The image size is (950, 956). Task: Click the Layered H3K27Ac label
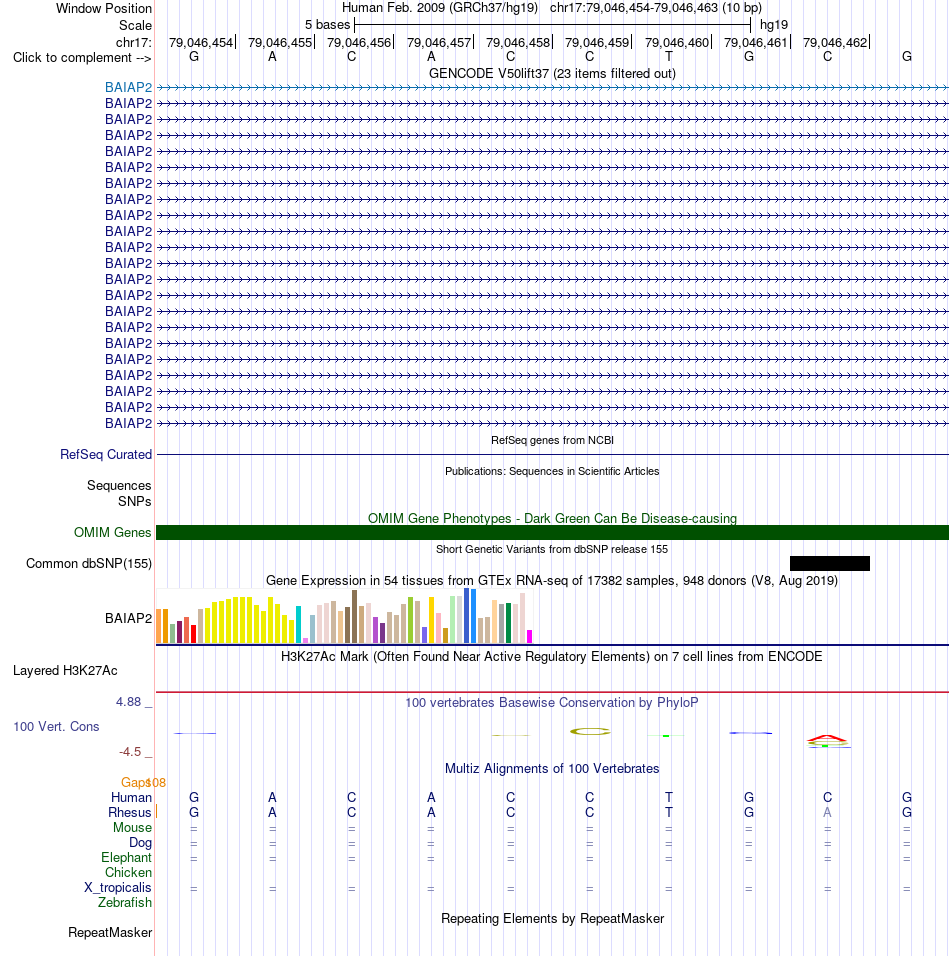[x=65, y=671]
